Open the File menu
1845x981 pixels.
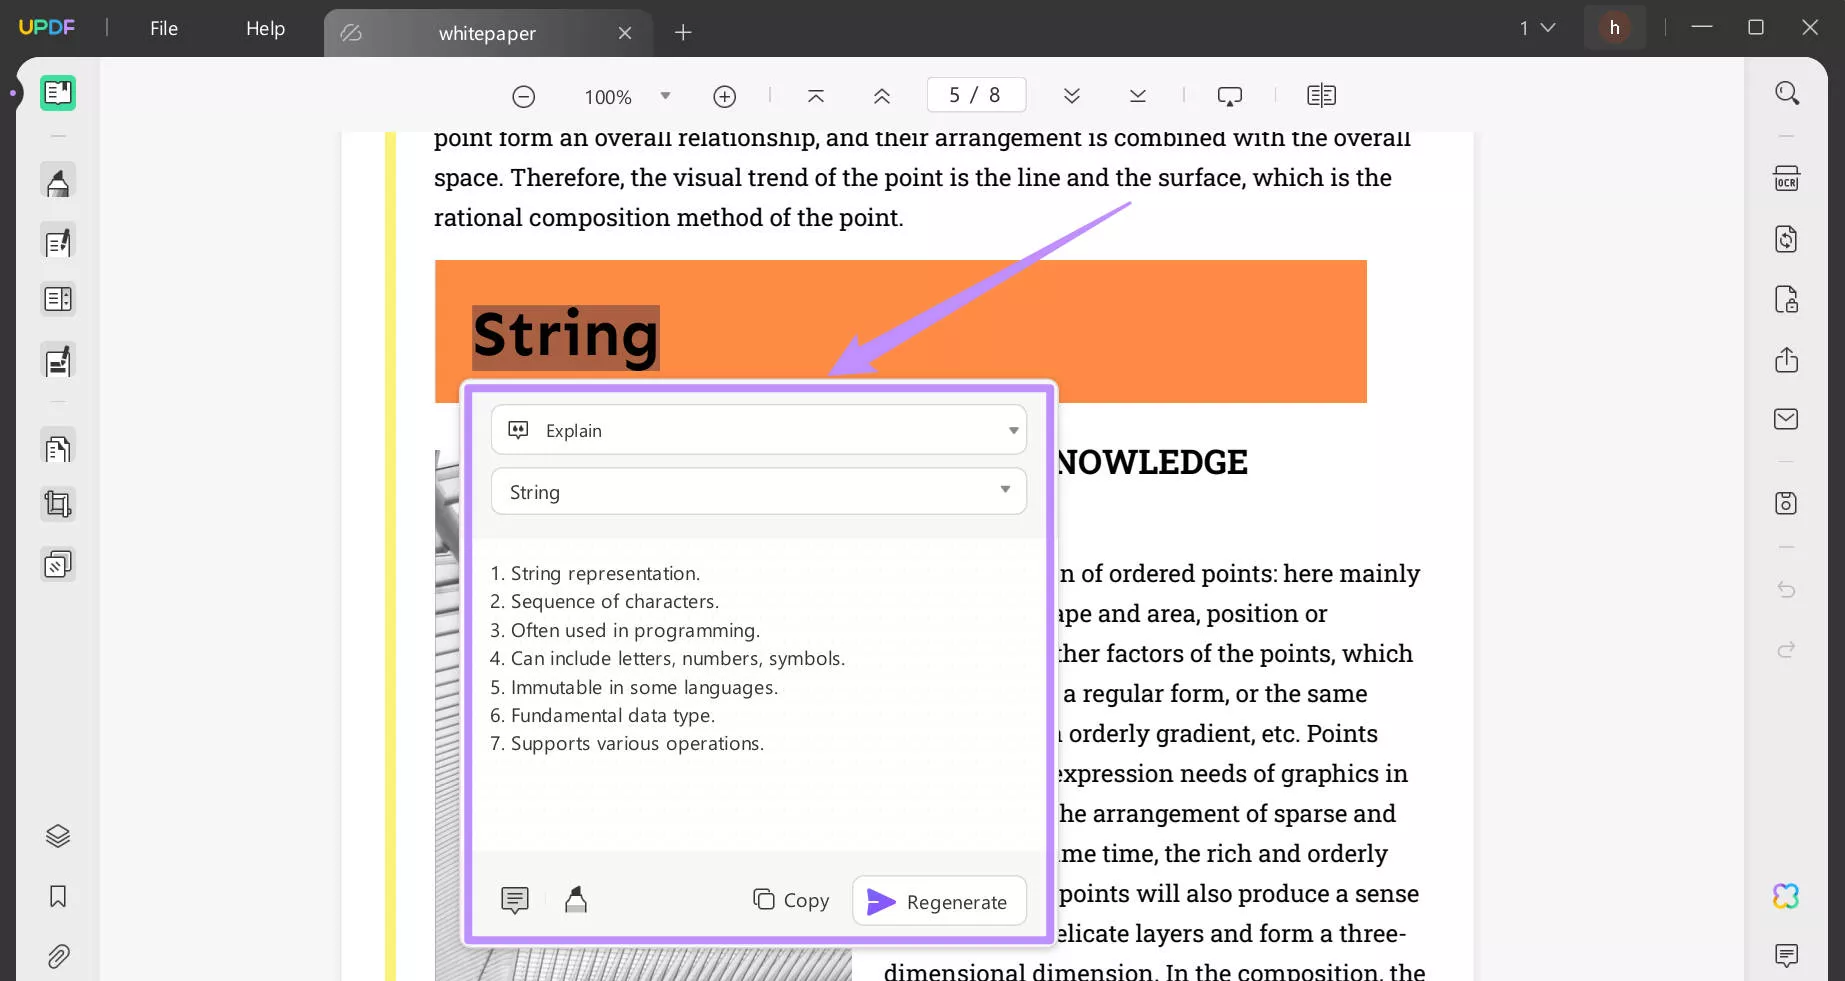click(x=164, y=29)
